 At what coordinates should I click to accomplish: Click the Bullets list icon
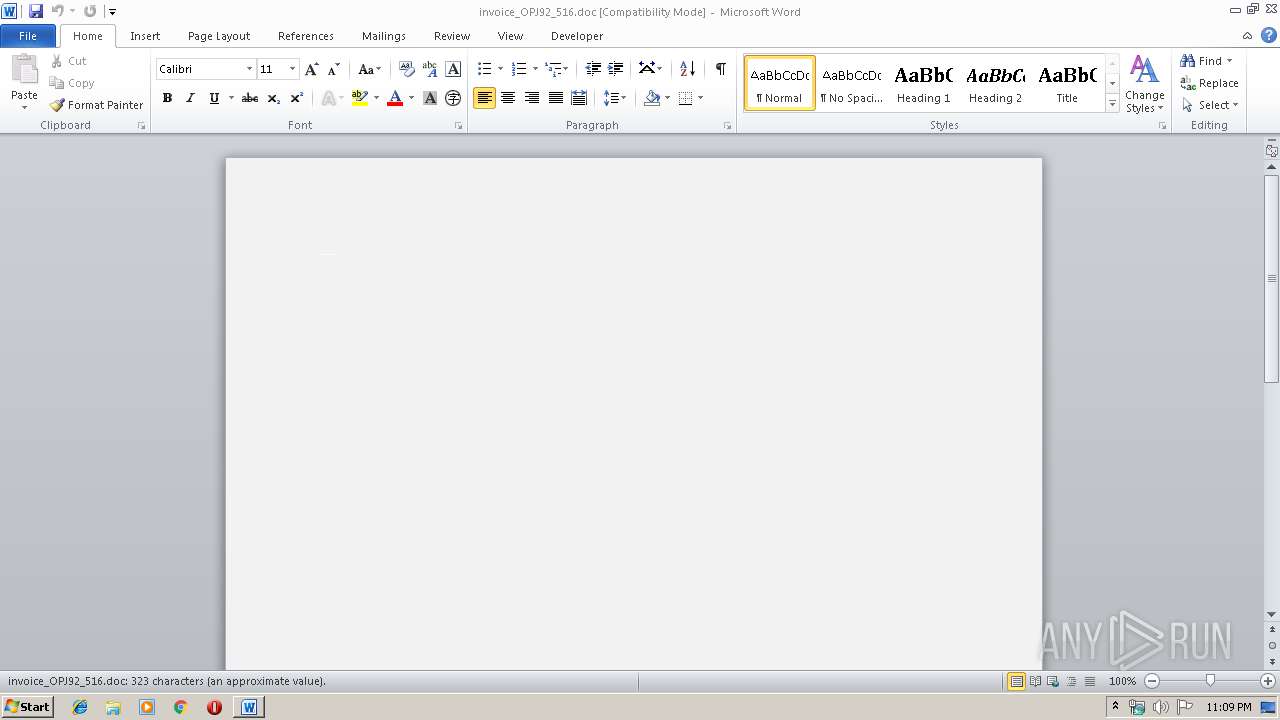click(484, 69)
